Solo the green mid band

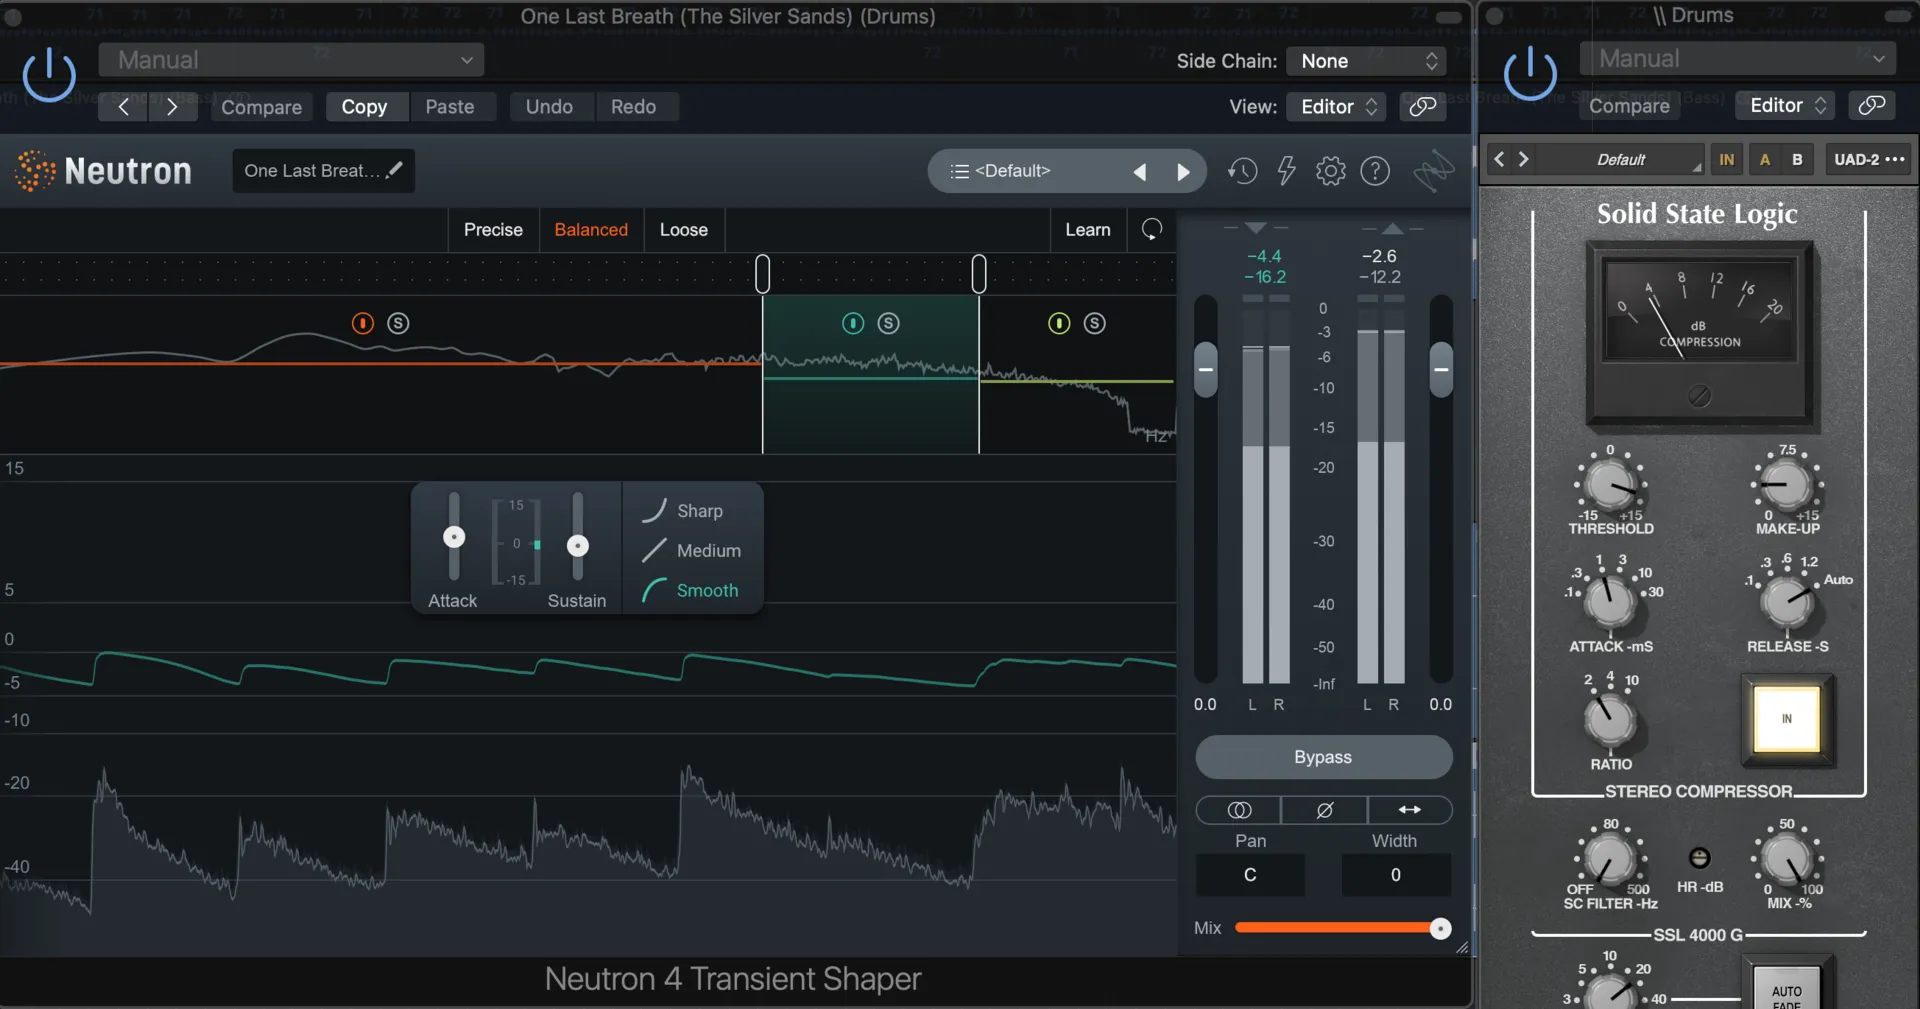889,323
